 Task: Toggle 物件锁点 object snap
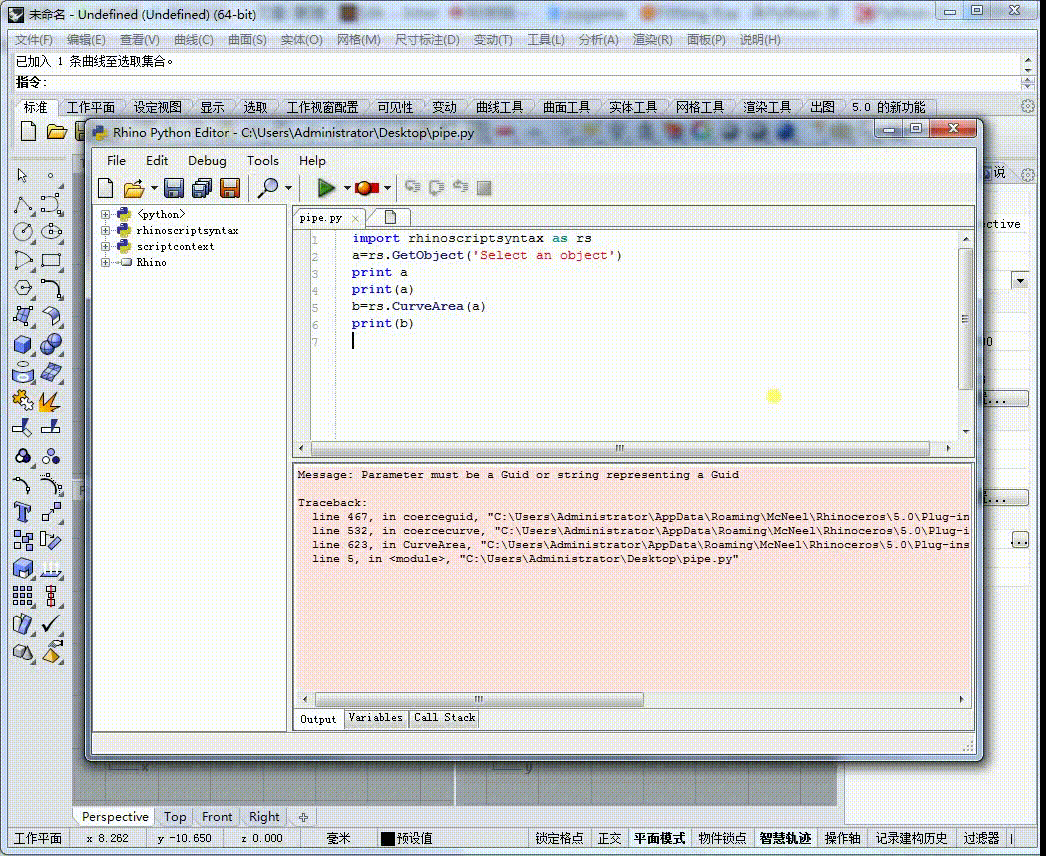pos(722,838)
